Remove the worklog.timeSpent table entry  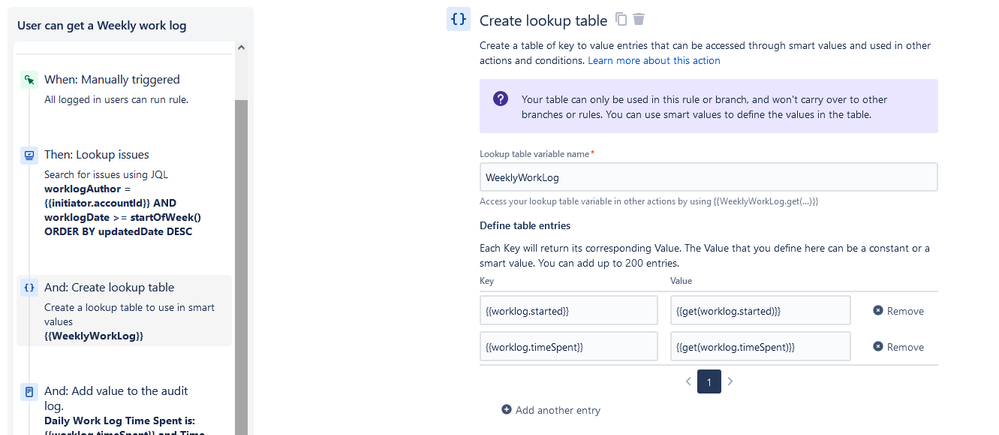tap(898, 347)
